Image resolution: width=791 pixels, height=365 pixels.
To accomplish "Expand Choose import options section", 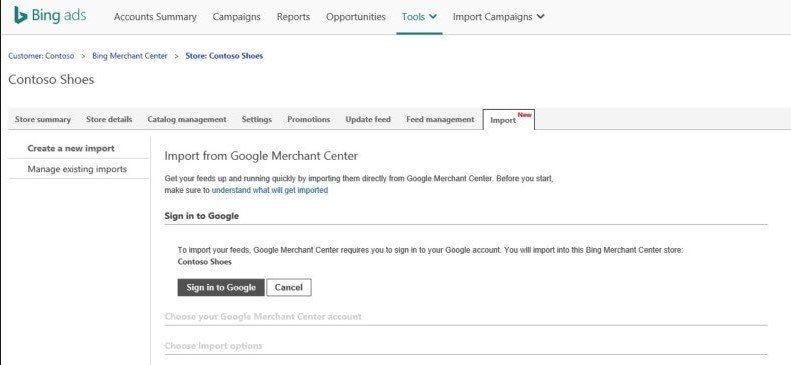I will (x=213, y=346).
